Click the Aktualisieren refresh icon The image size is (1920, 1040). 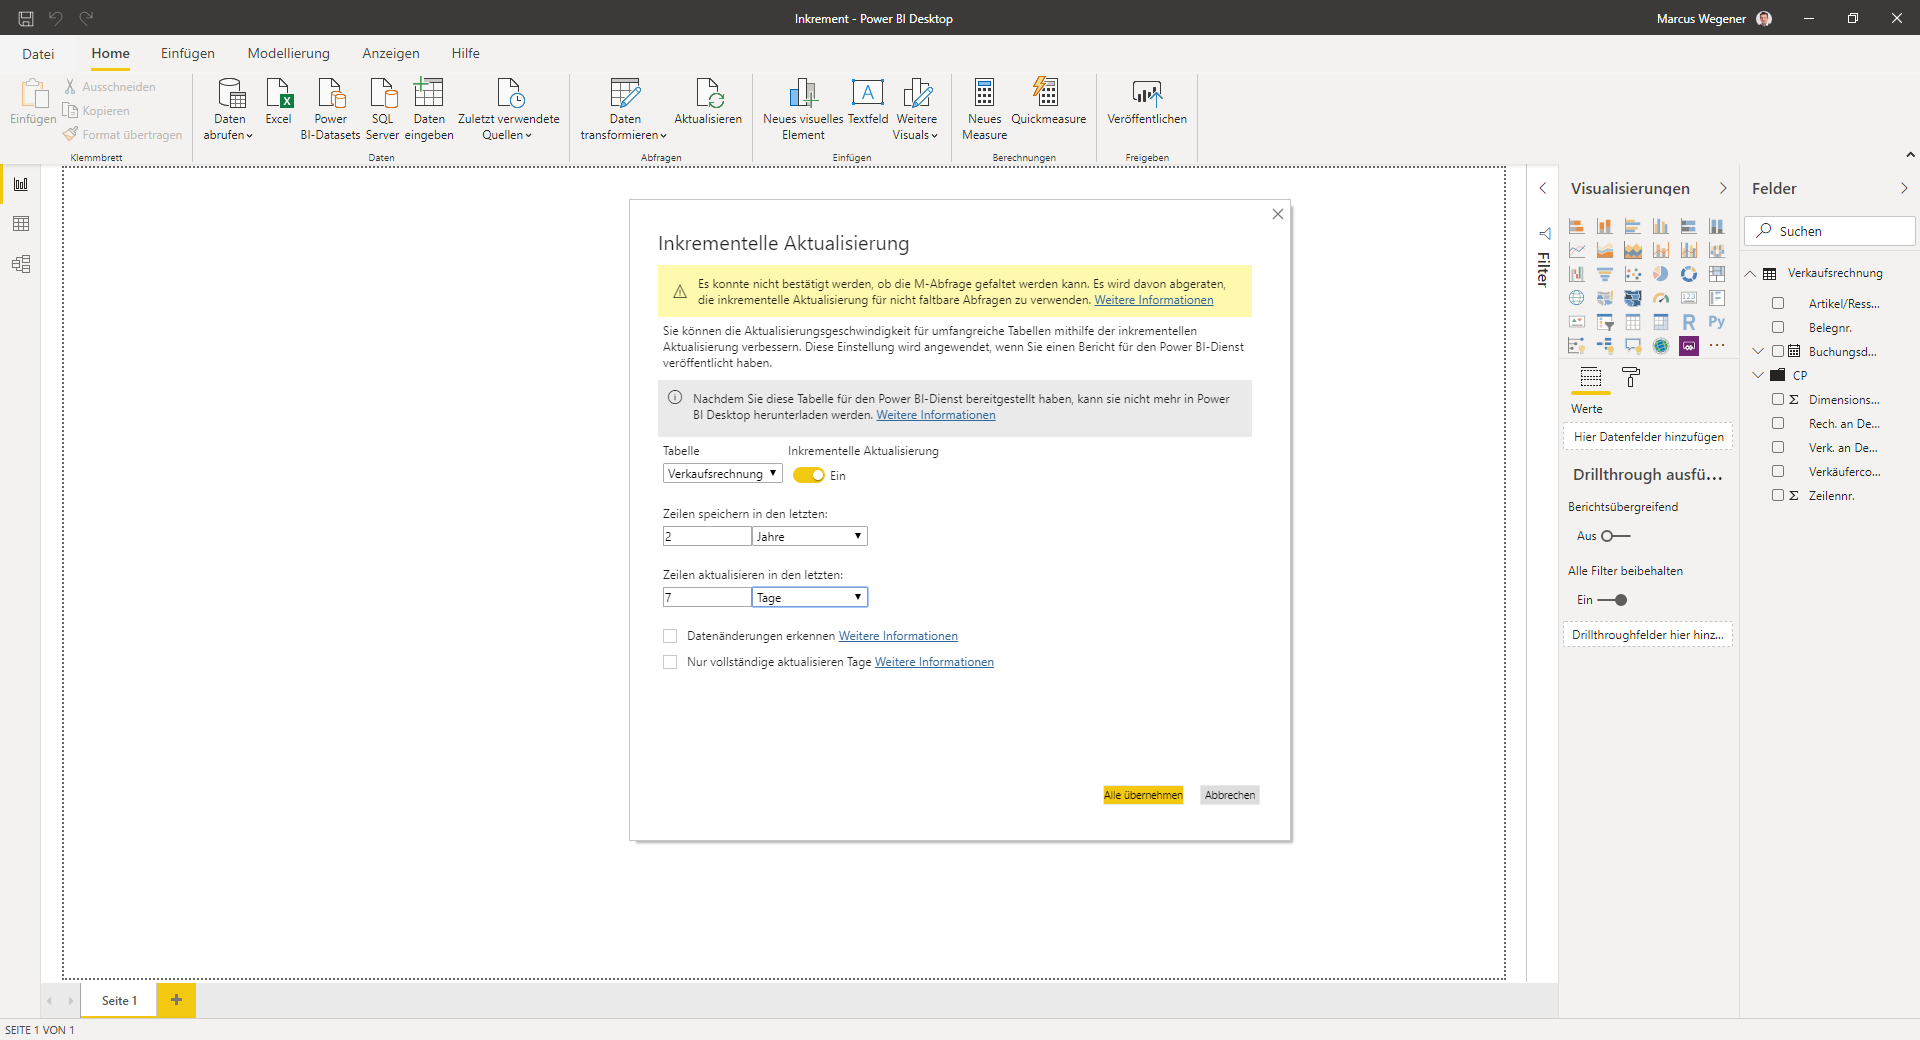[708, 93]
